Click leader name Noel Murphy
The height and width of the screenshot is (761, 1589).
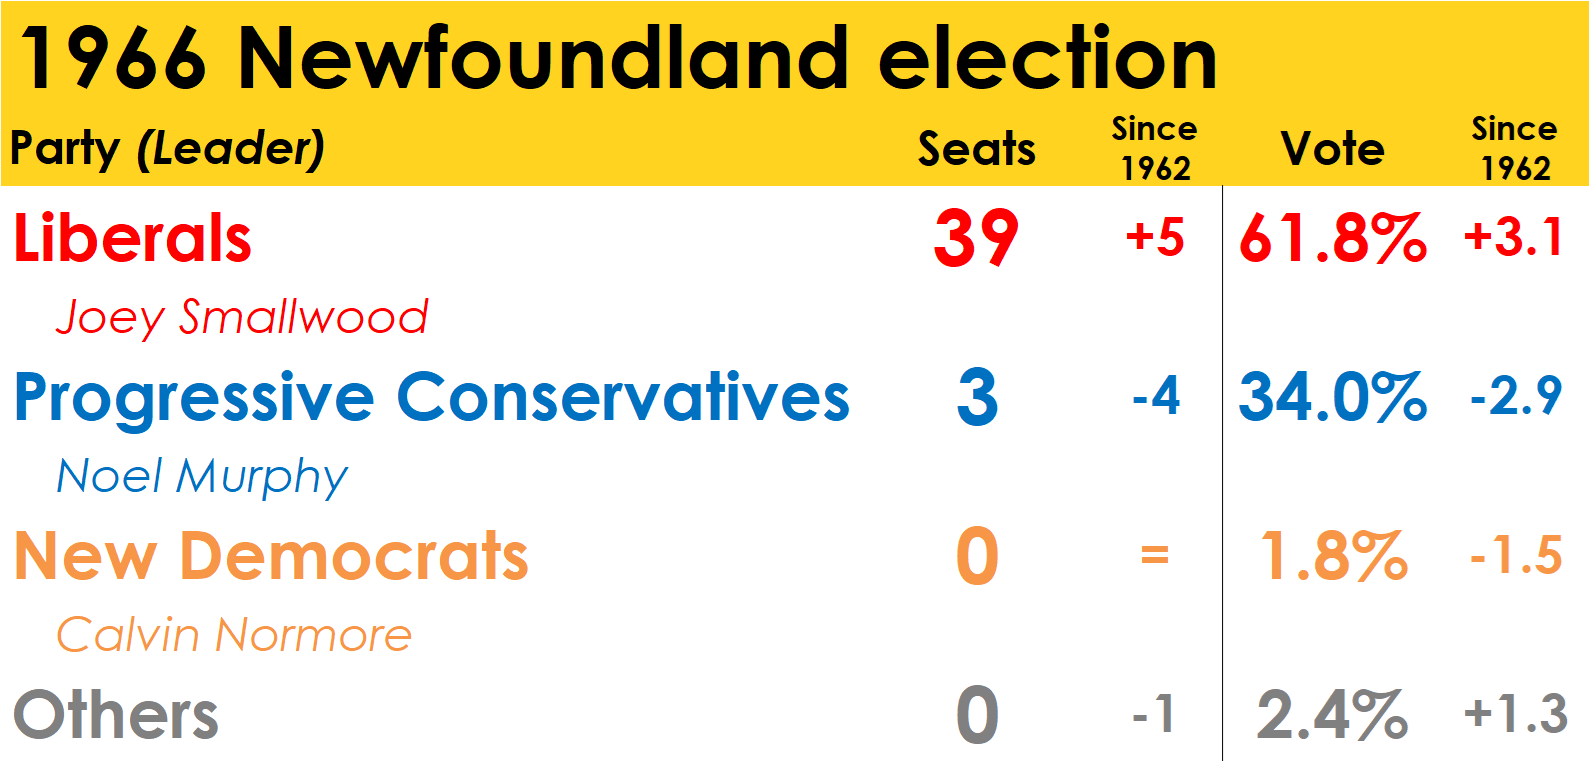tap(202, 477)
